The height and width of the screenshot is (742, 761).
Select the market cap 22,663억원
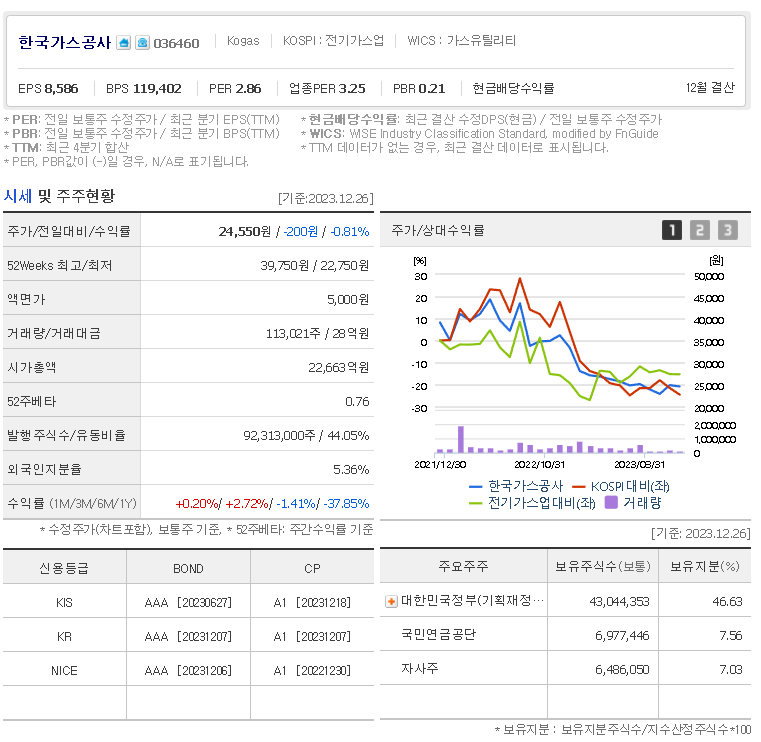[x=339, y=368]
